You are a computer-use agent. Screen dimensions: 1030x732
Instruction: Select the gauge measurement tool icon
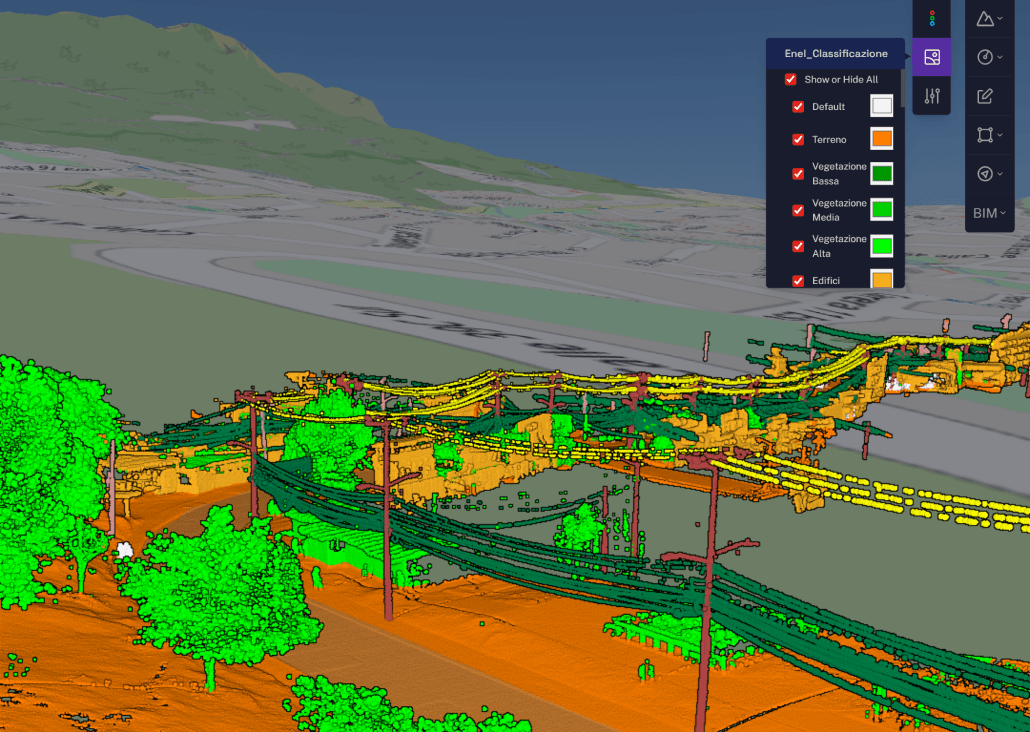point(984,57)
